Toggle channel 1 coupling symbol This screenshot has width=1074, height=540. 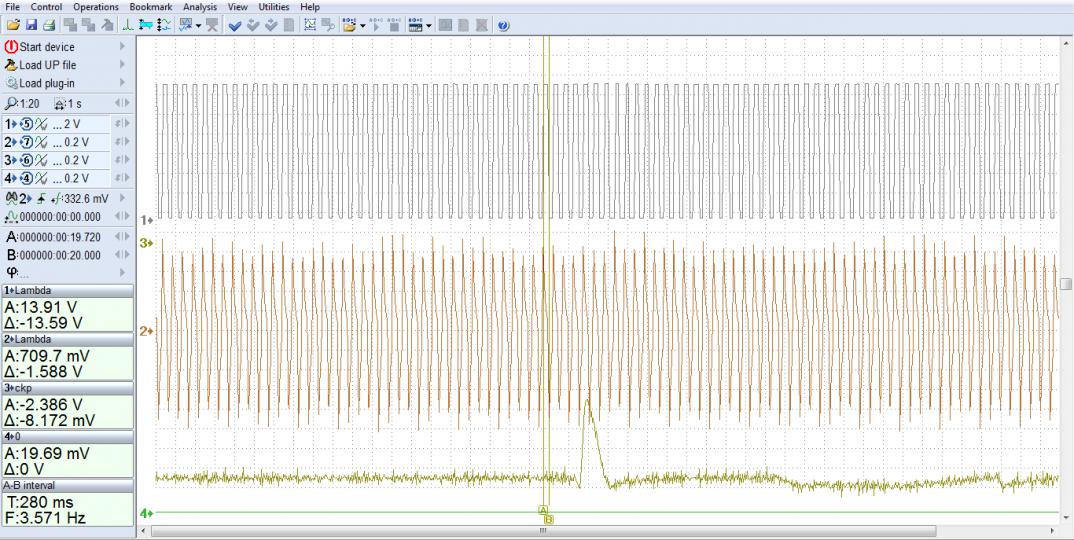[x=42, y=124]
